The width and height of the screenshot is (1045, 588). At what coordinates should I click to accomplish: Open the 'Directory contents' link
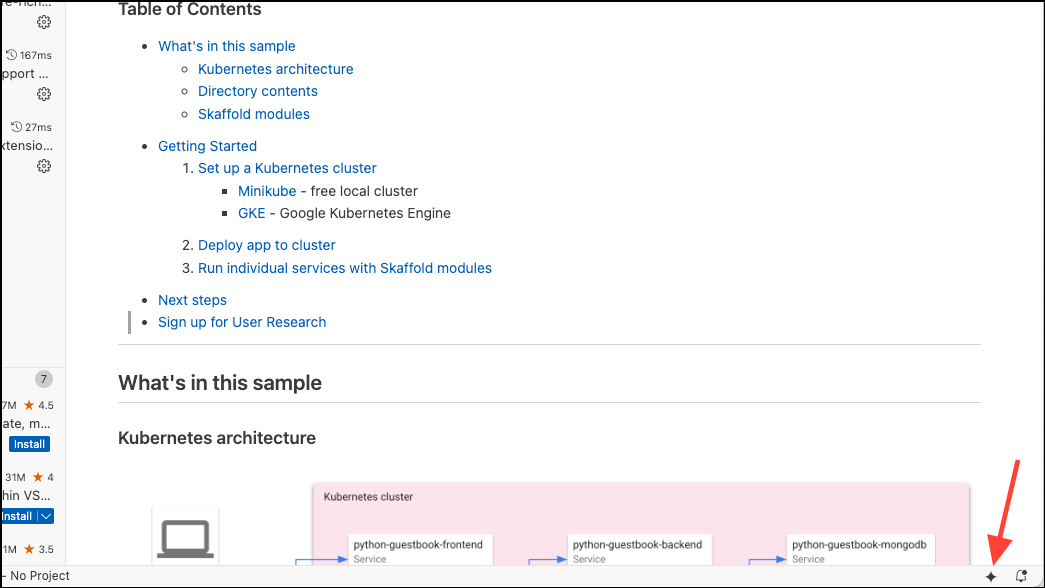point(257,91)
